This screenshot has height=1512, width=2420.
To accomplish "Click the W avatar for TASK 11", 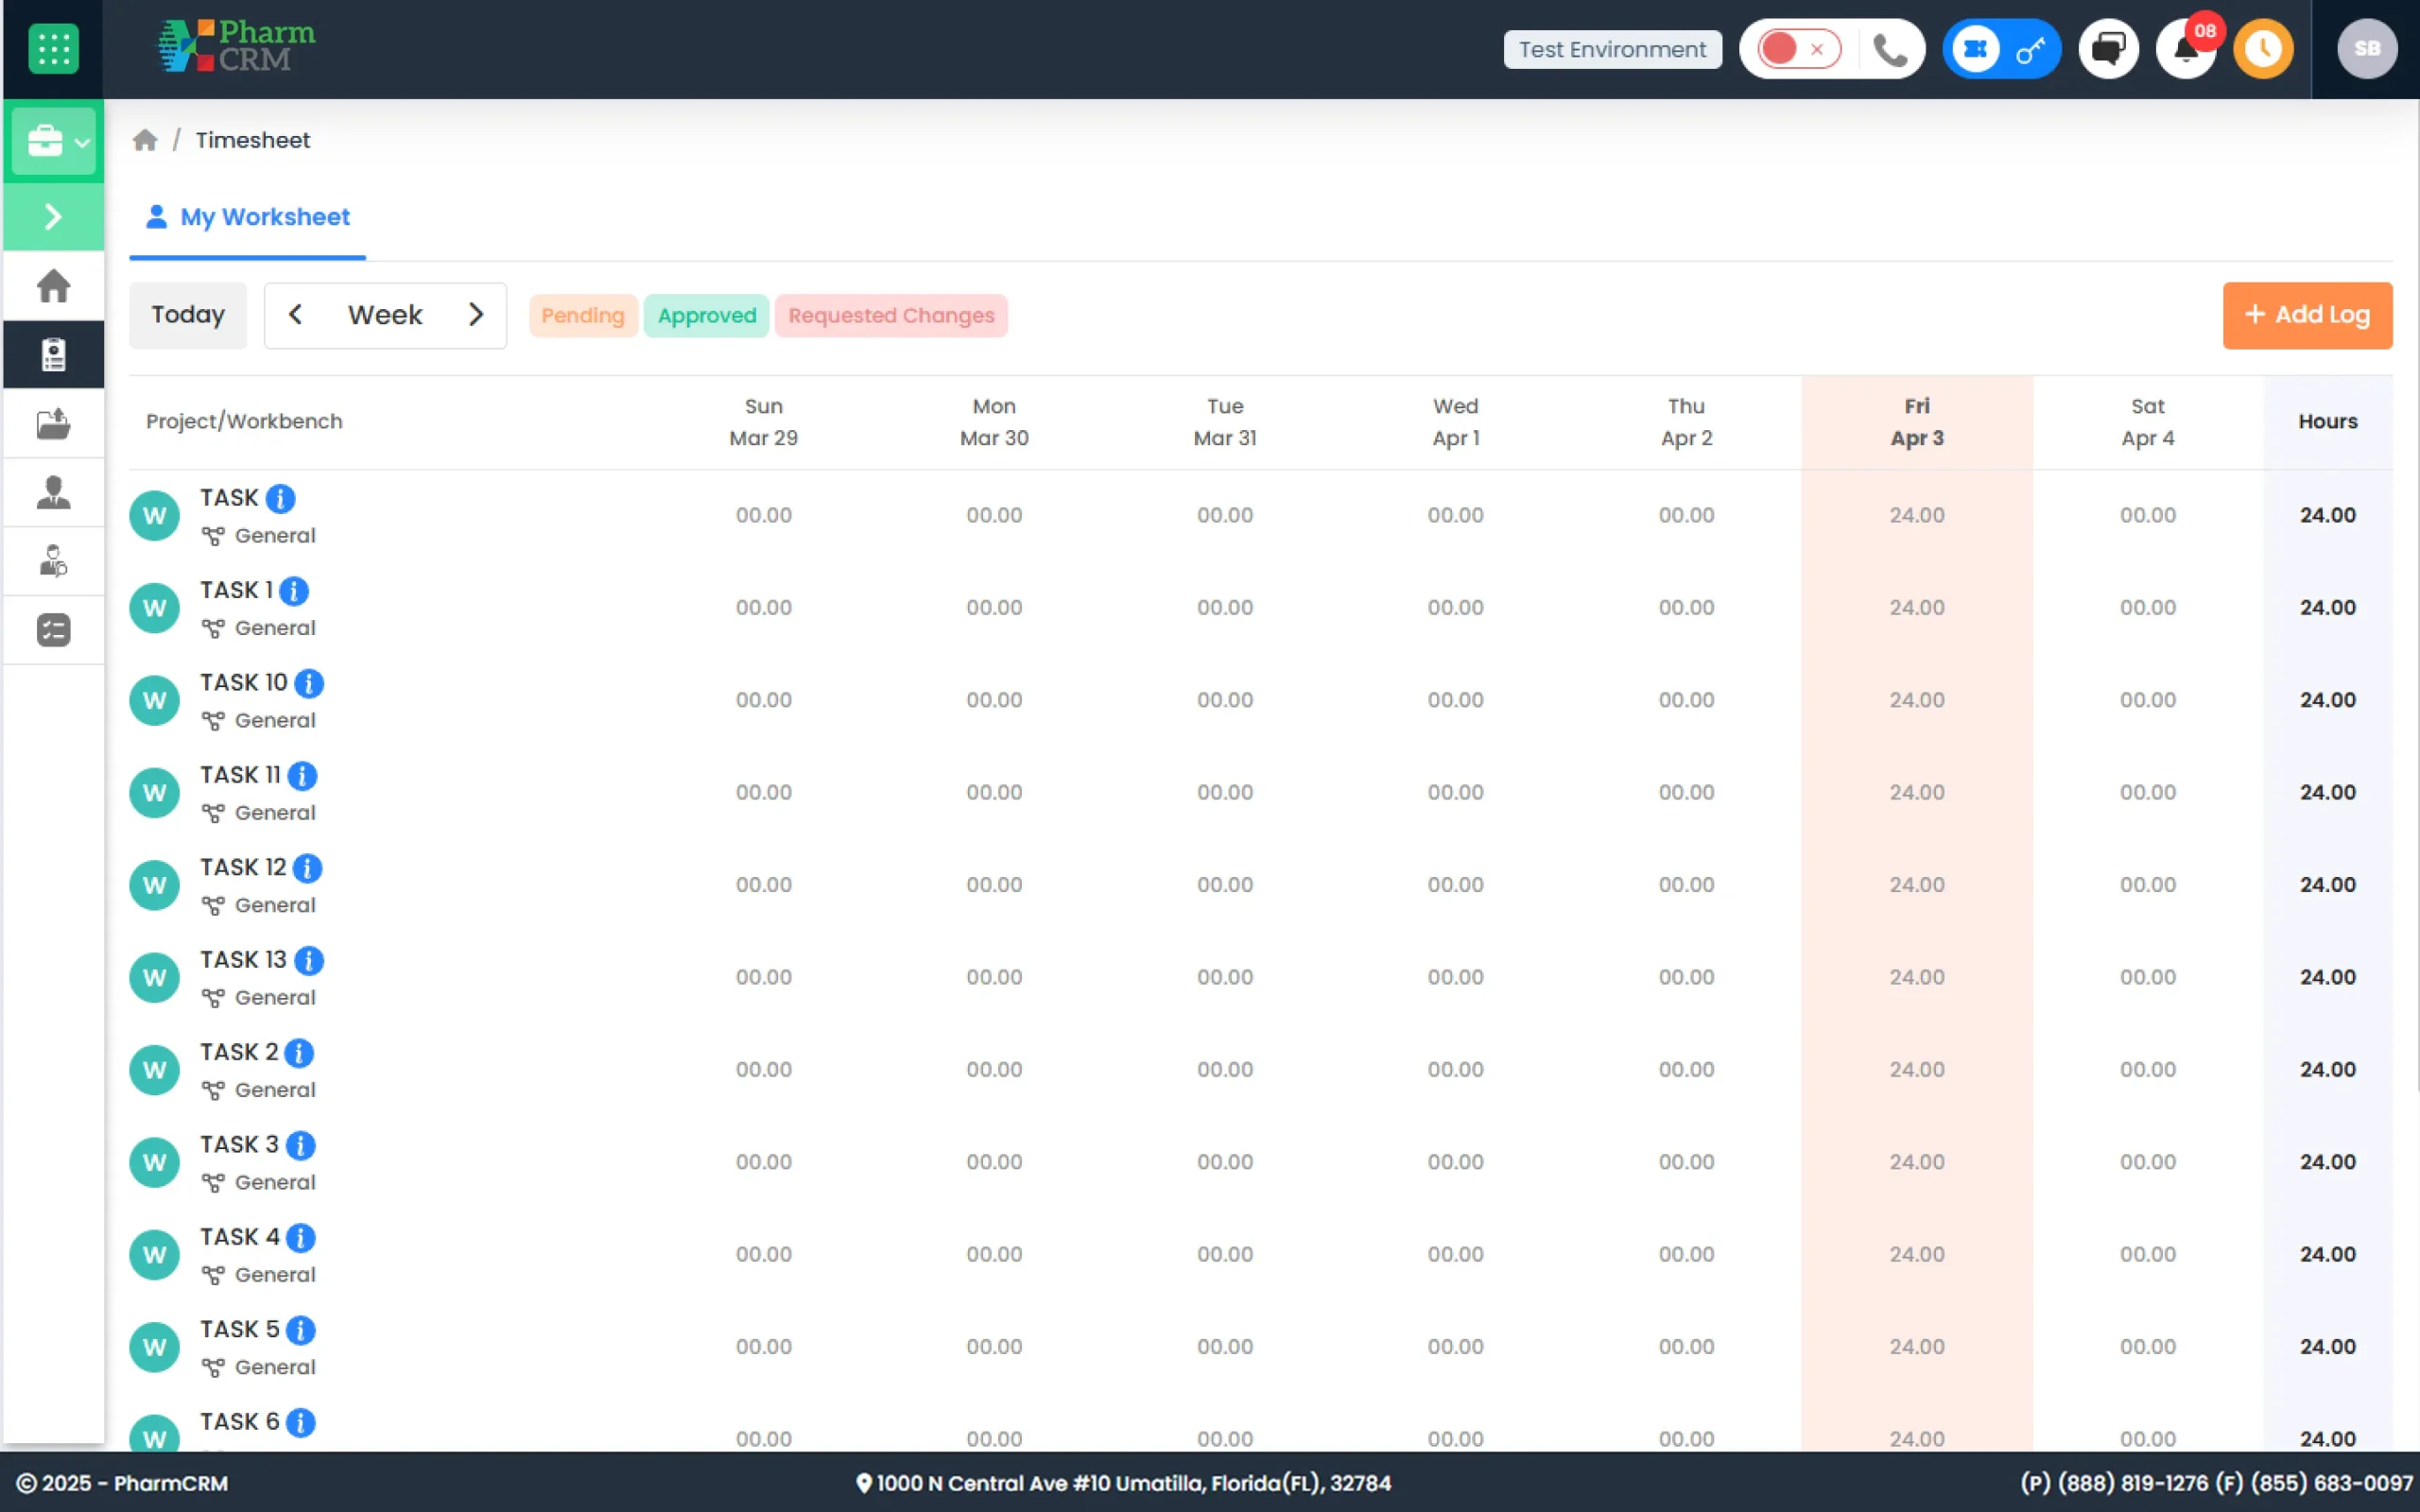I will coord(154,793).
